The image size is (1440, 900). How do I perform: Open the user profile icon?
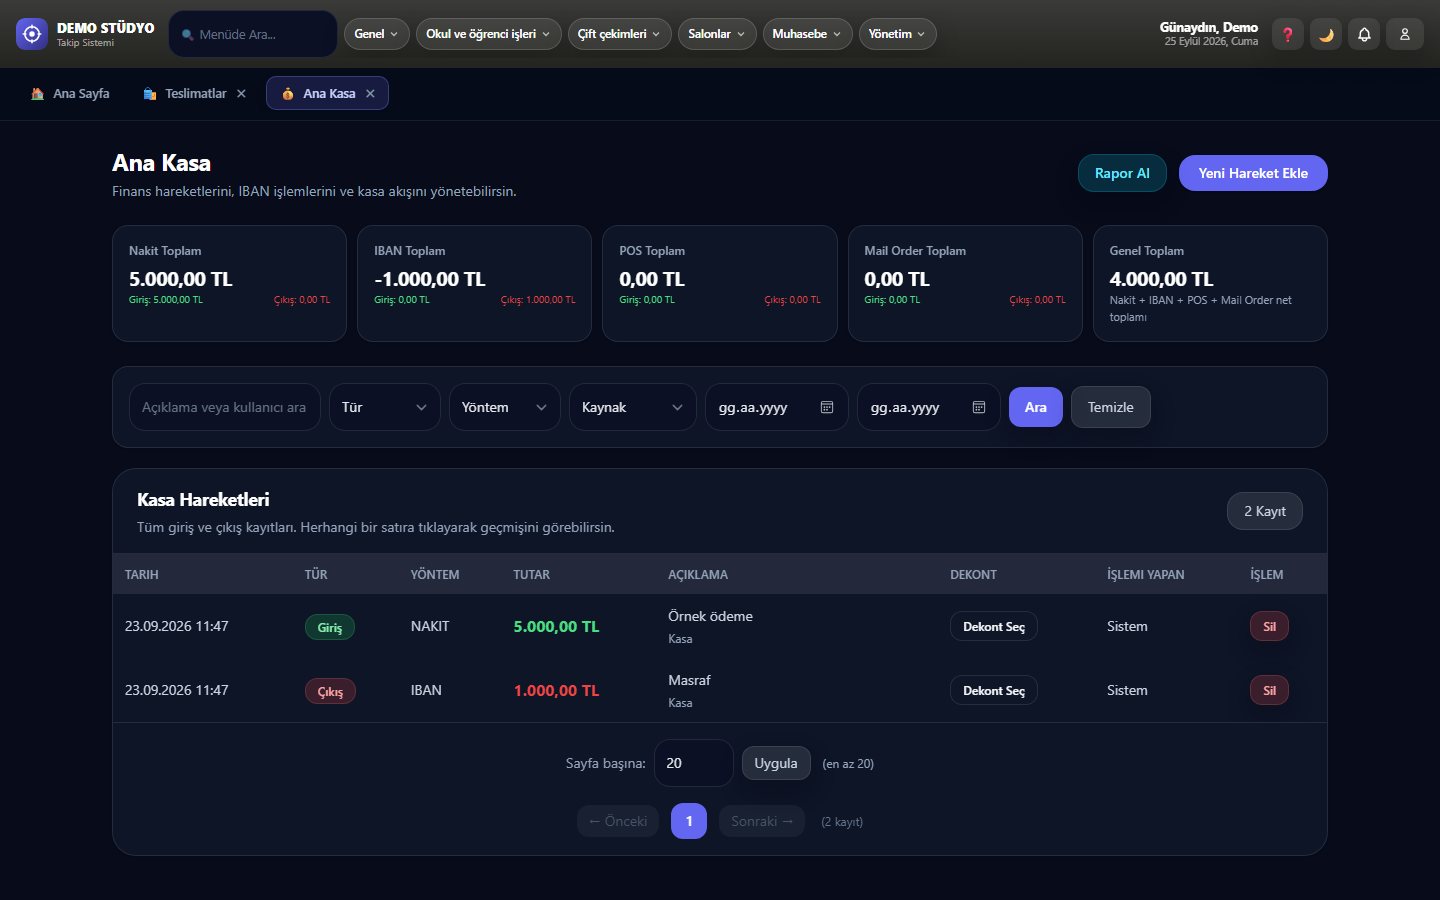[x=1404, y=34]
